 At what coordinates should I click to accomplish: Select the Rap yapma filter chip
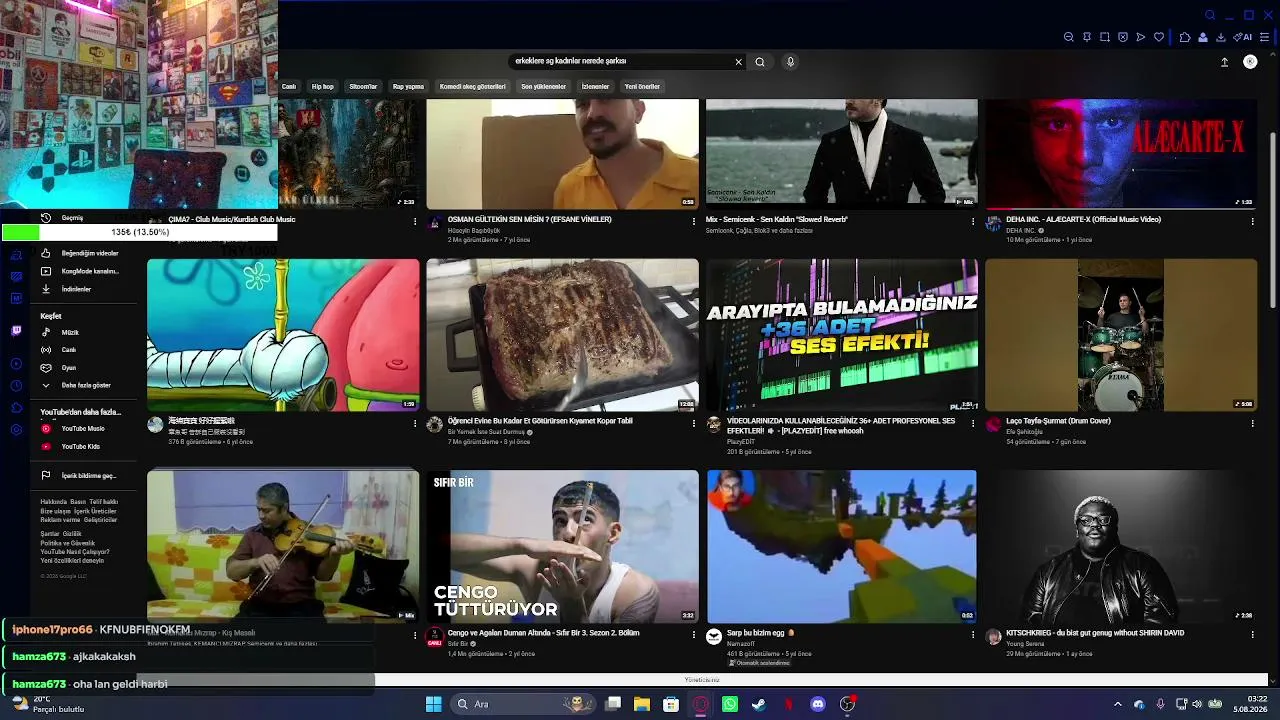408,87
